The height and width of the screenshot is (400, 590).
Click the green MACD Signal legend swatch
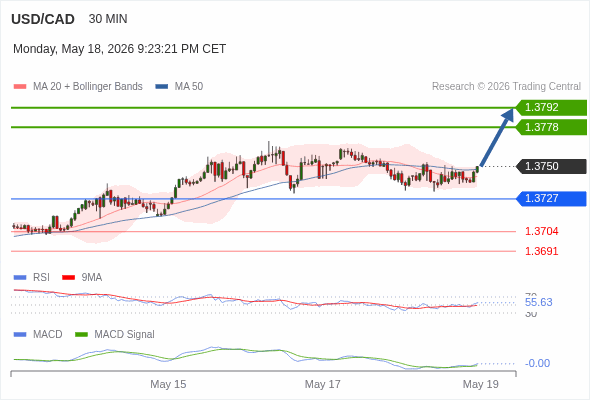pos(81,335)
